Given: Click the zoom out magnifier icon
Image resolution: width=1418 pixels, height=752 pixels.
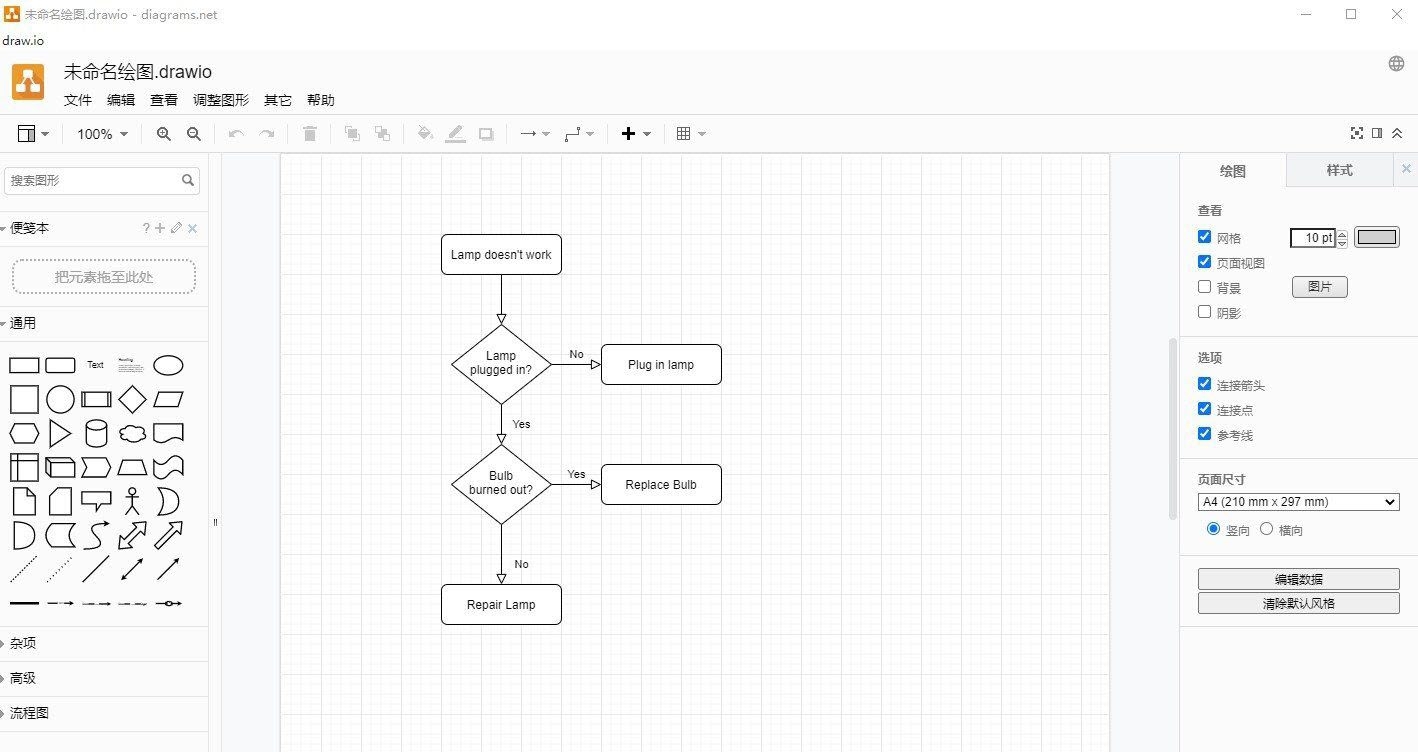Looking at the screenshot, I should tap(194, 134).
